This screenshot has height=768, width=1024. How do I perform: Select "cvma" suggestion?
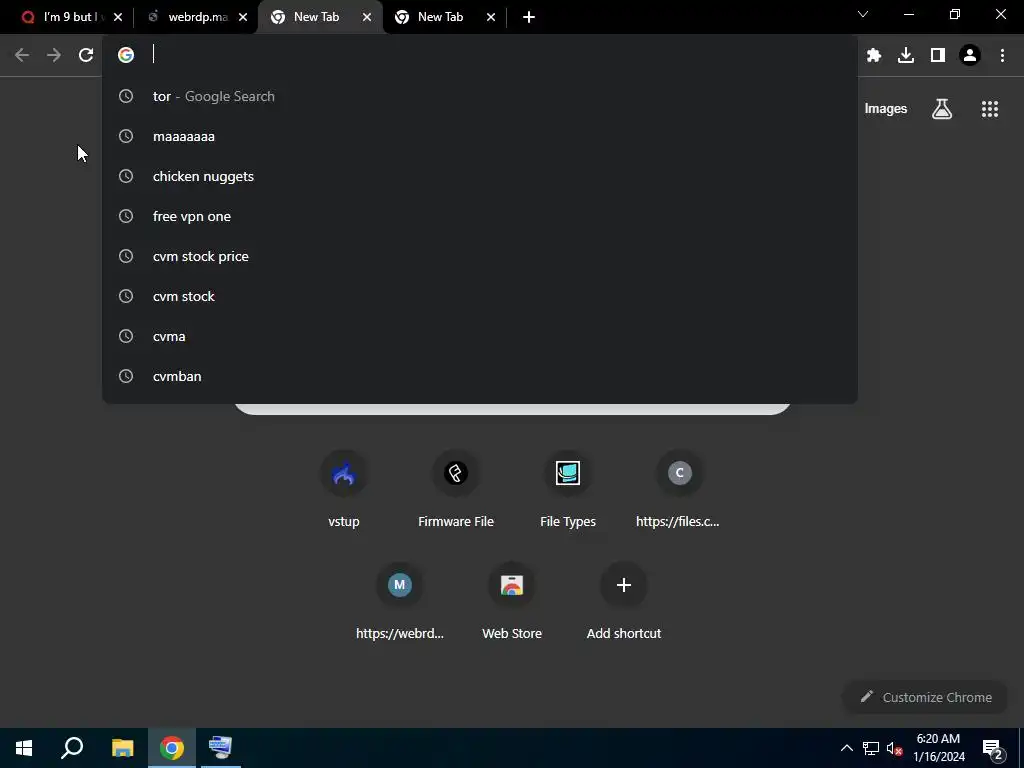point(480,336)
